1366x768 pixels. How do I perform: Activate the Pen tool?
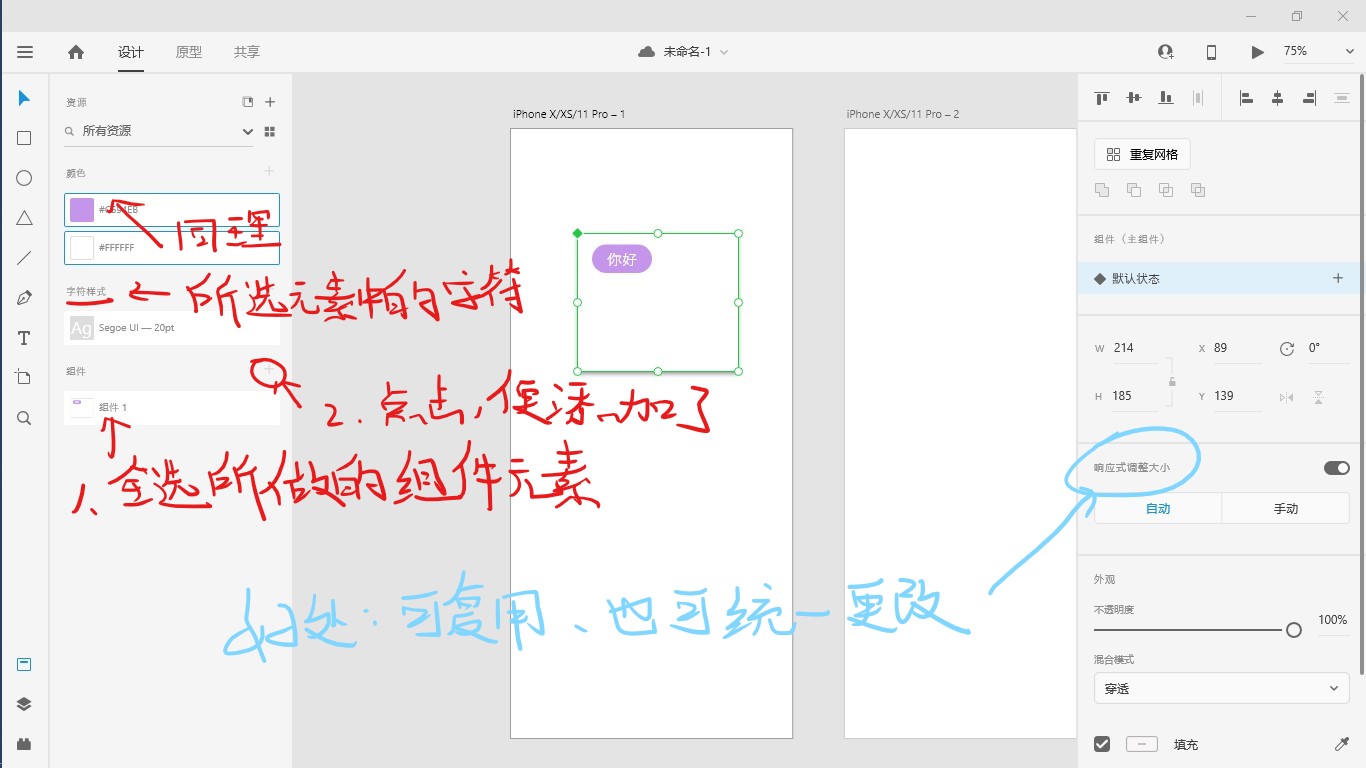coord(24,298)
